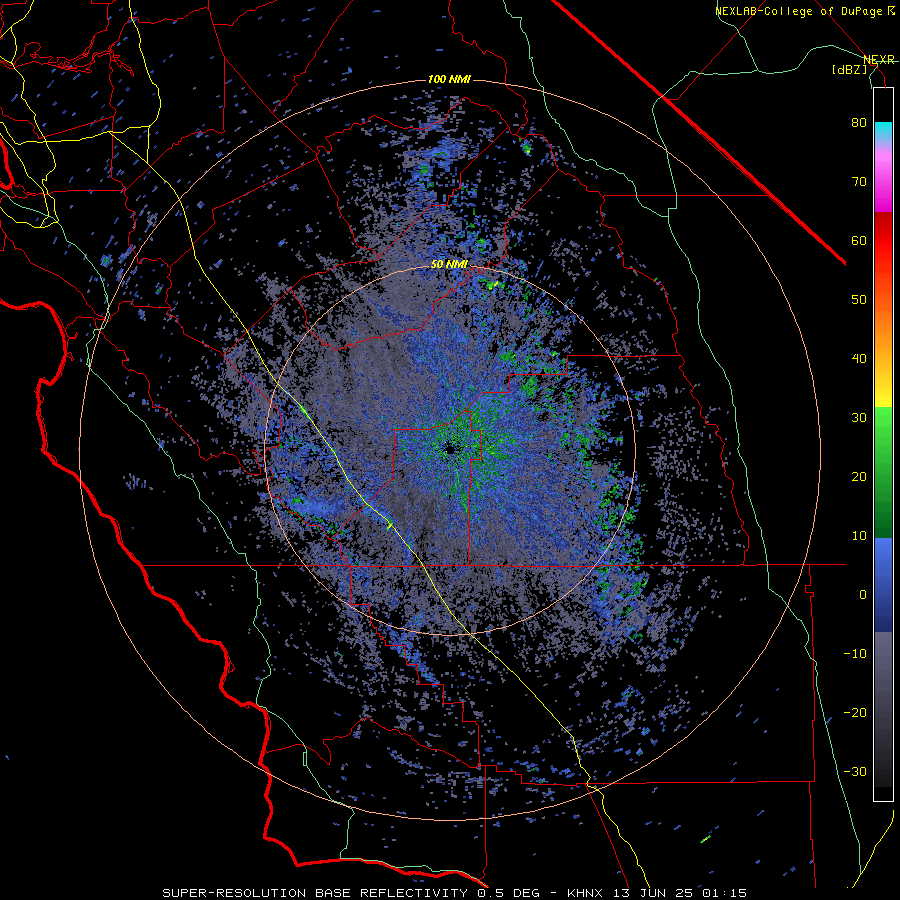Click the [dBZ] units label
The image size is (900, 900).
(849, 69)
